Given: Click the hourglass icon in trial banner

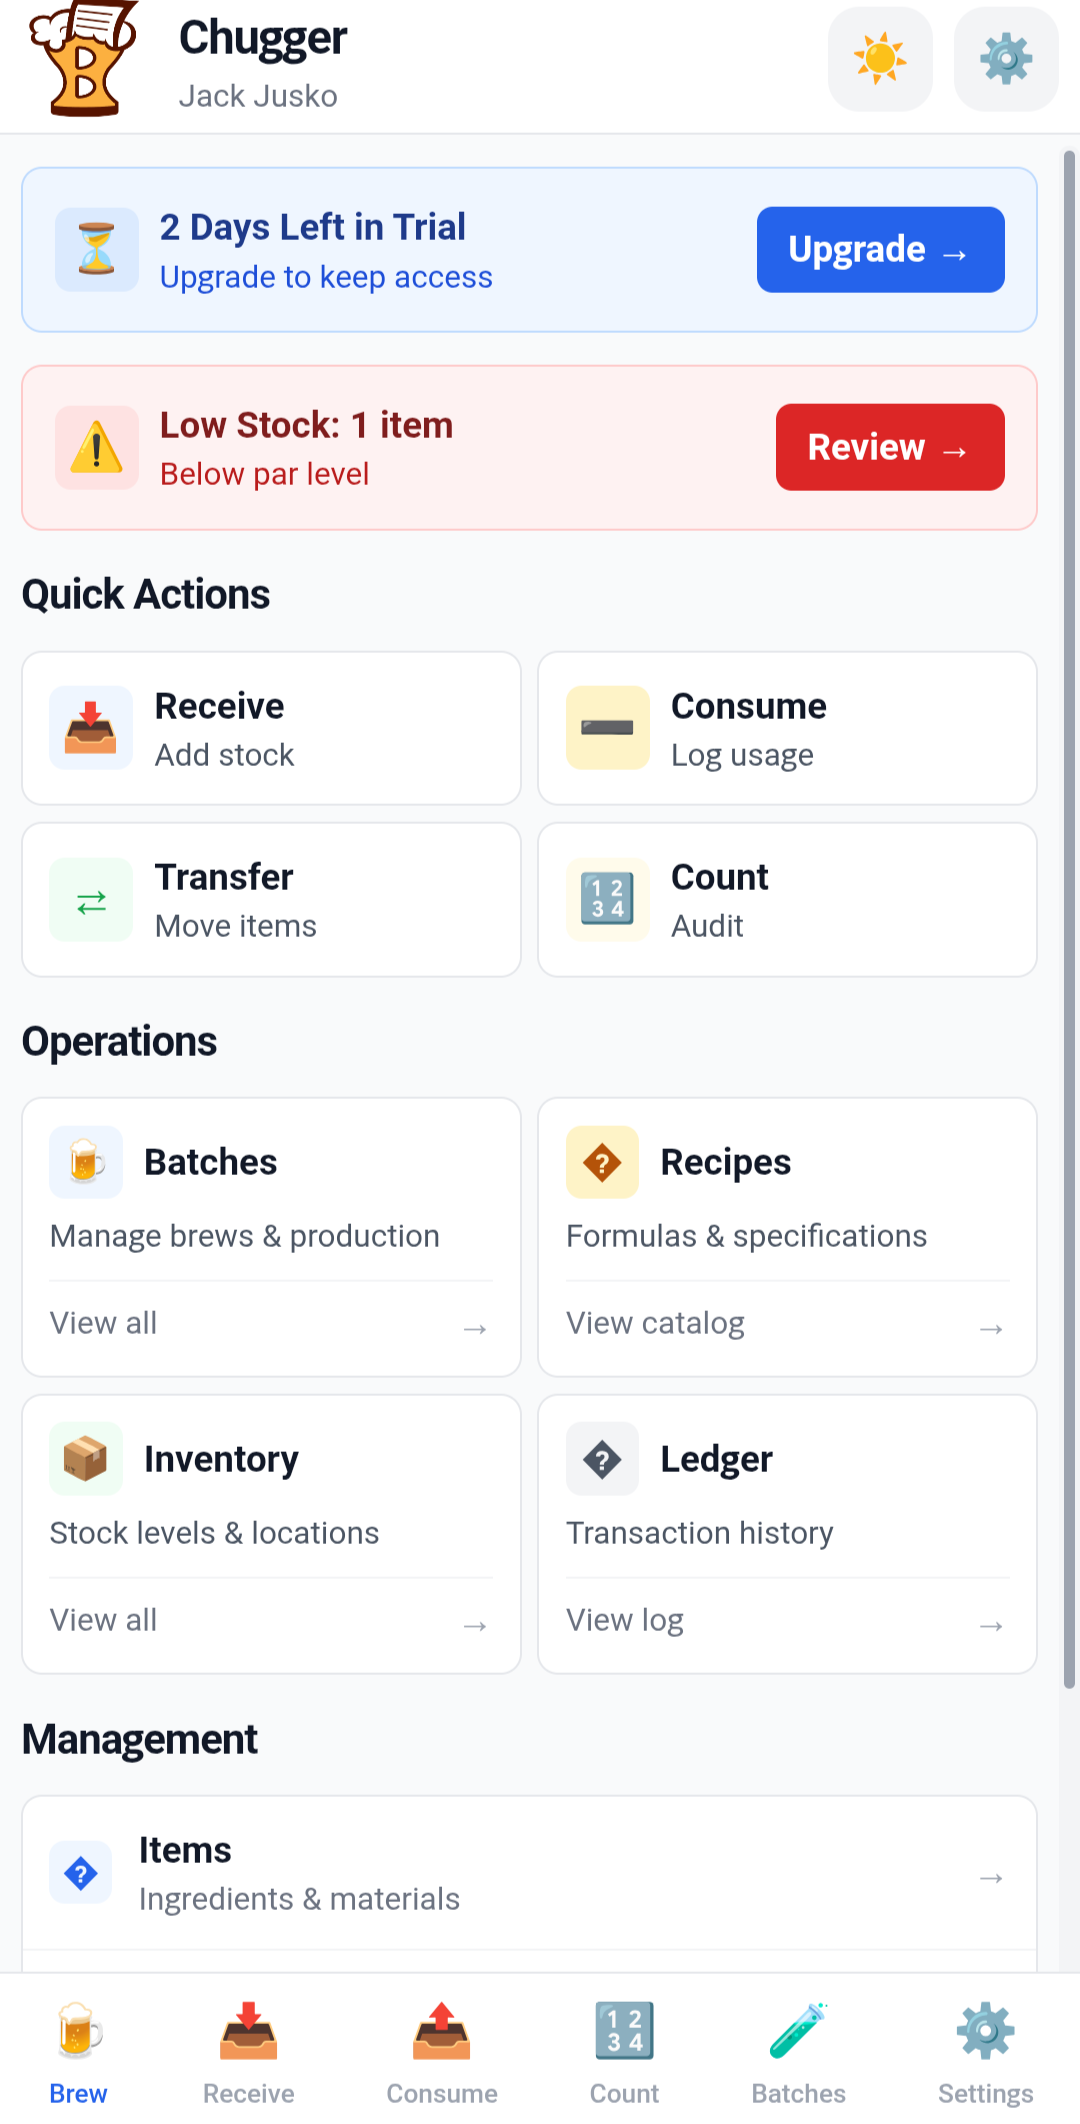Looking at the screenshot, I should [x=96, y=249].
